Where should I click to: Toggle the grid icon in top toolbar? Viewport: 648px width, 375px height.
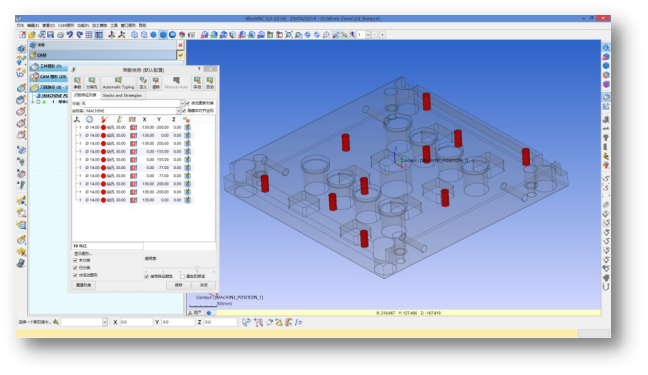(x=89, y=35)
